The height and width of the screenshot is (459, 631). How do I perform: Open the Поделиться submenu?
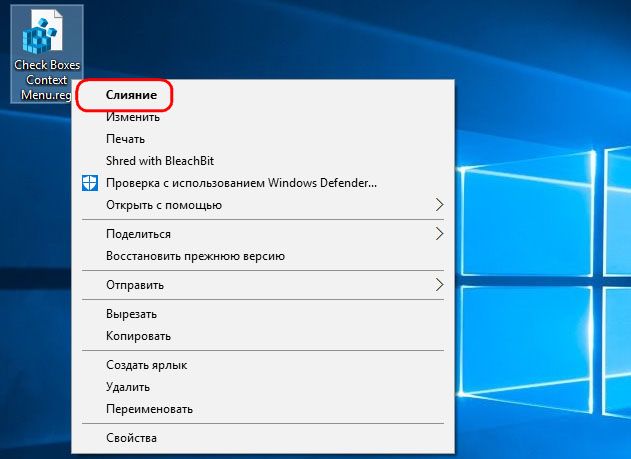tap(263, 234)
